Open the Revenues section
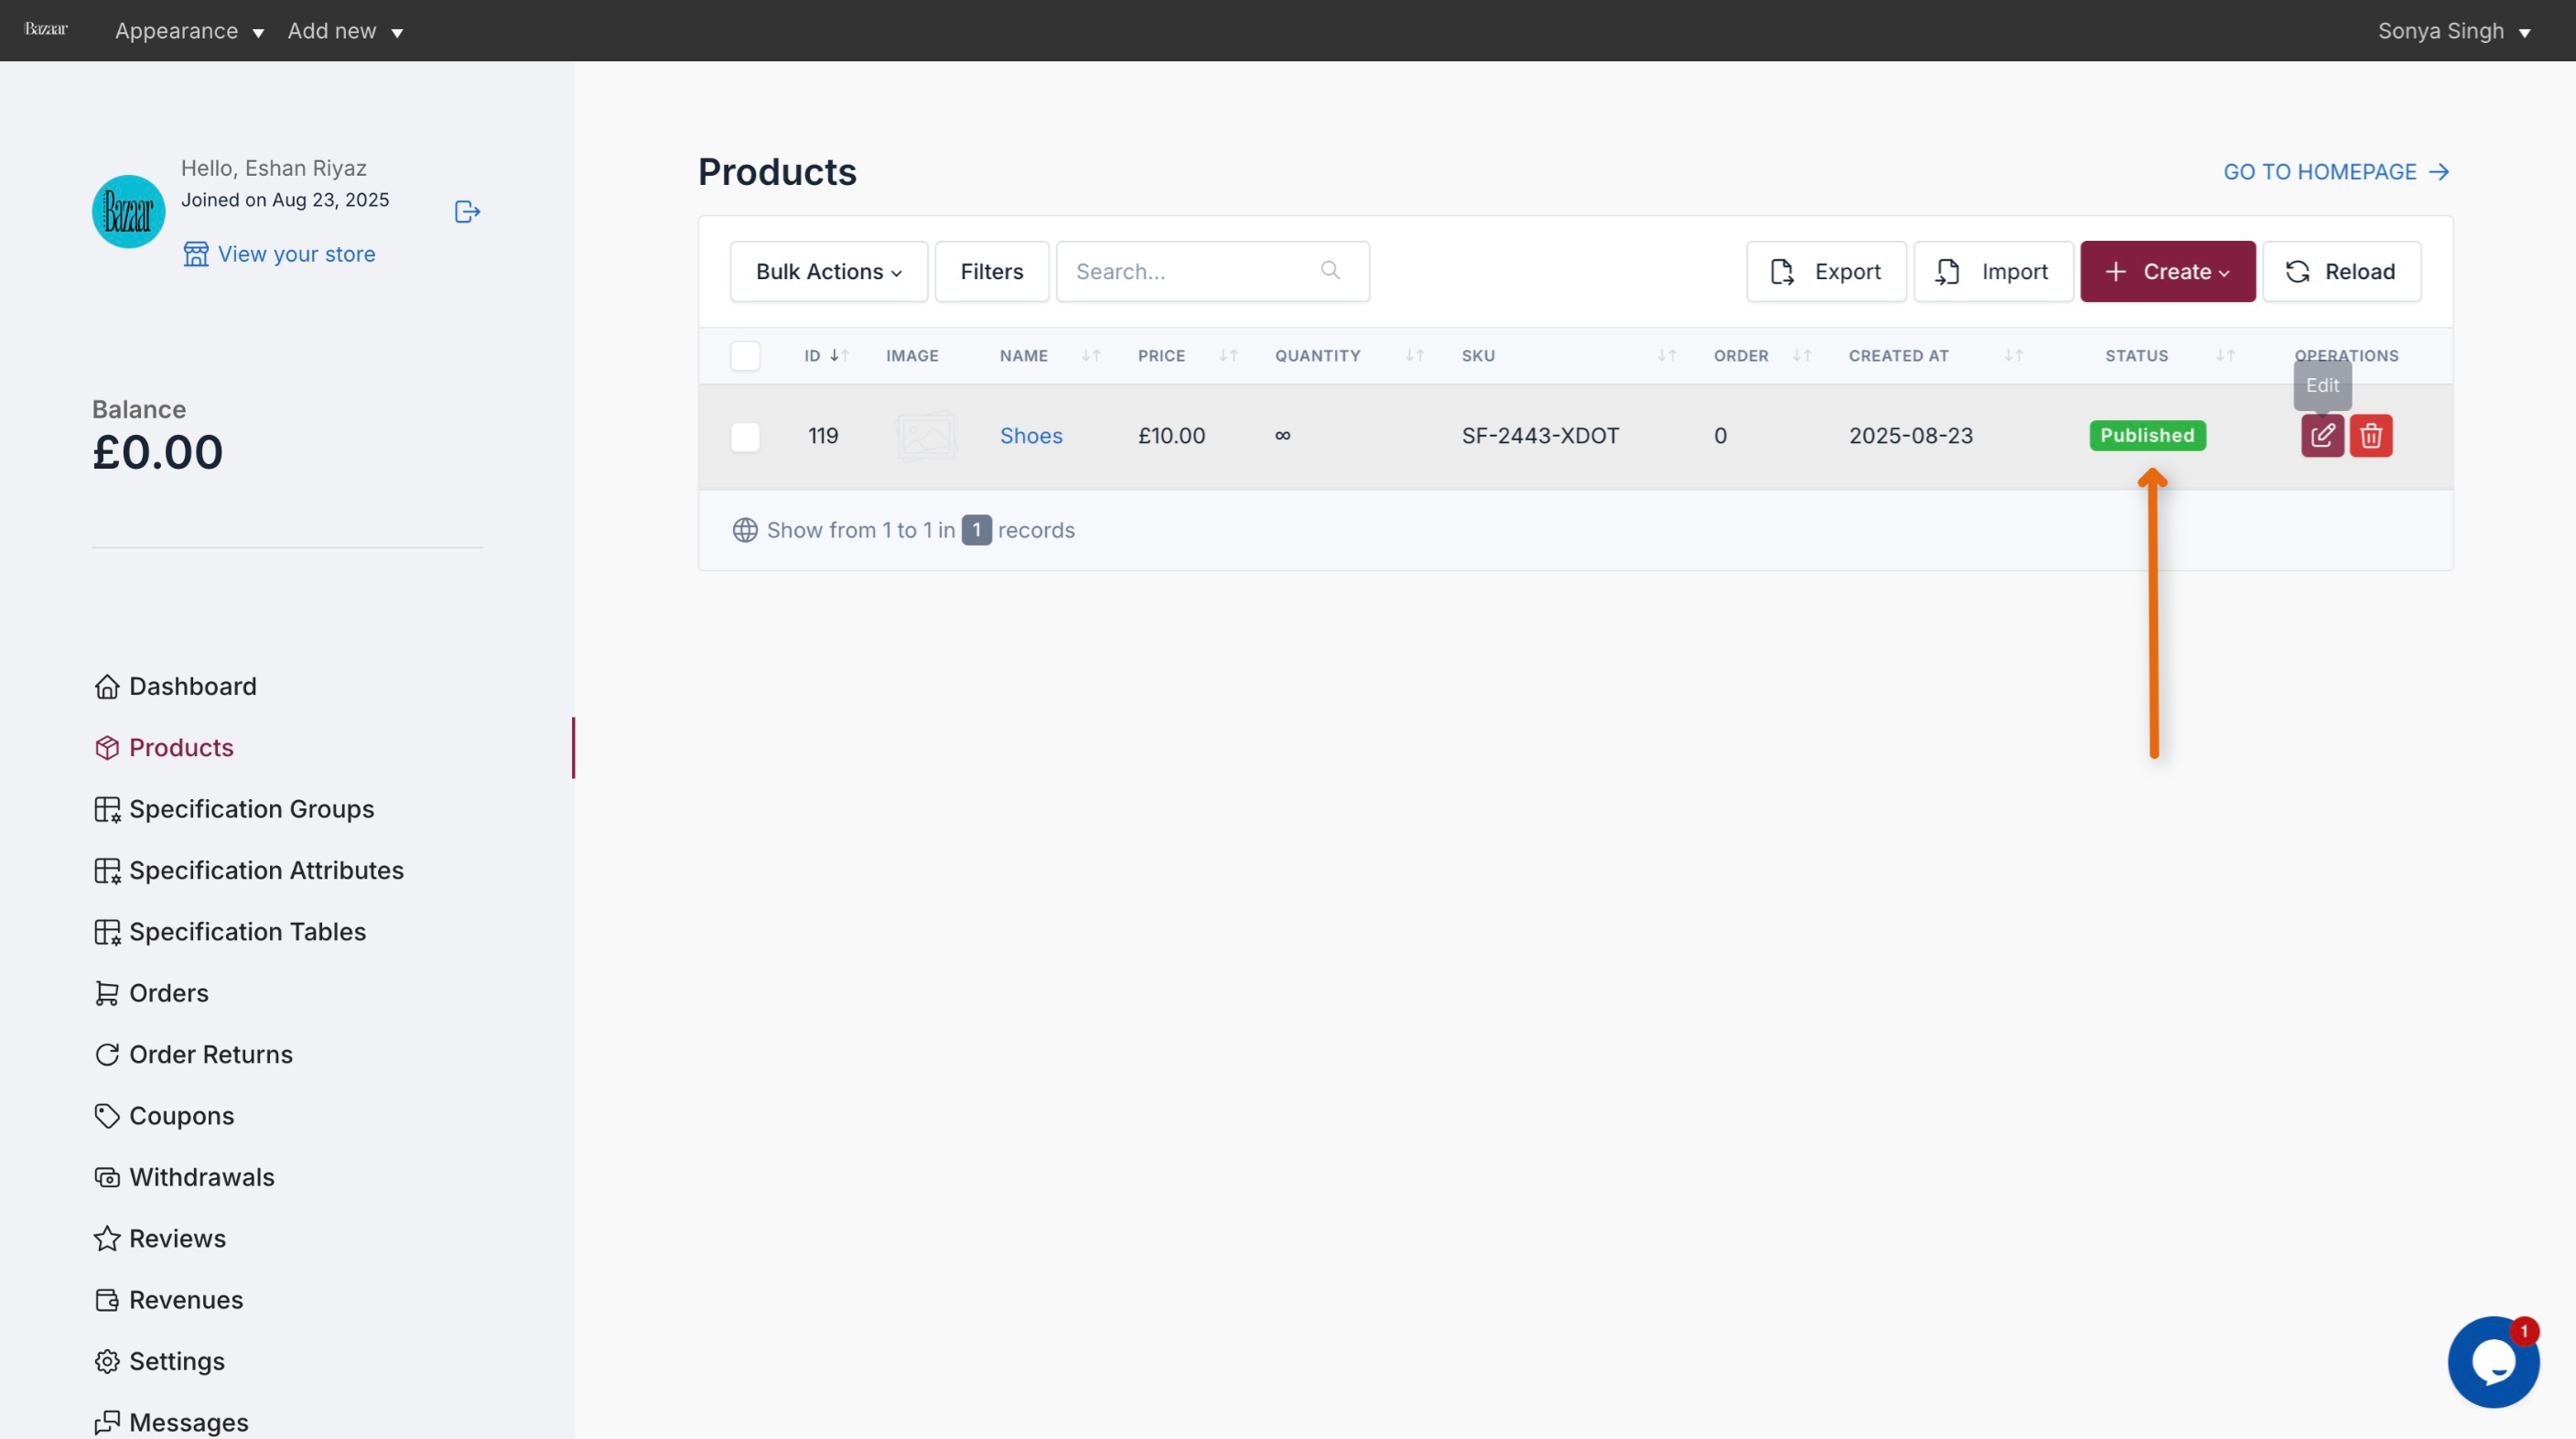Image resolution: width=2576 pixels, height=1439 pixels. coord(168,1299)
